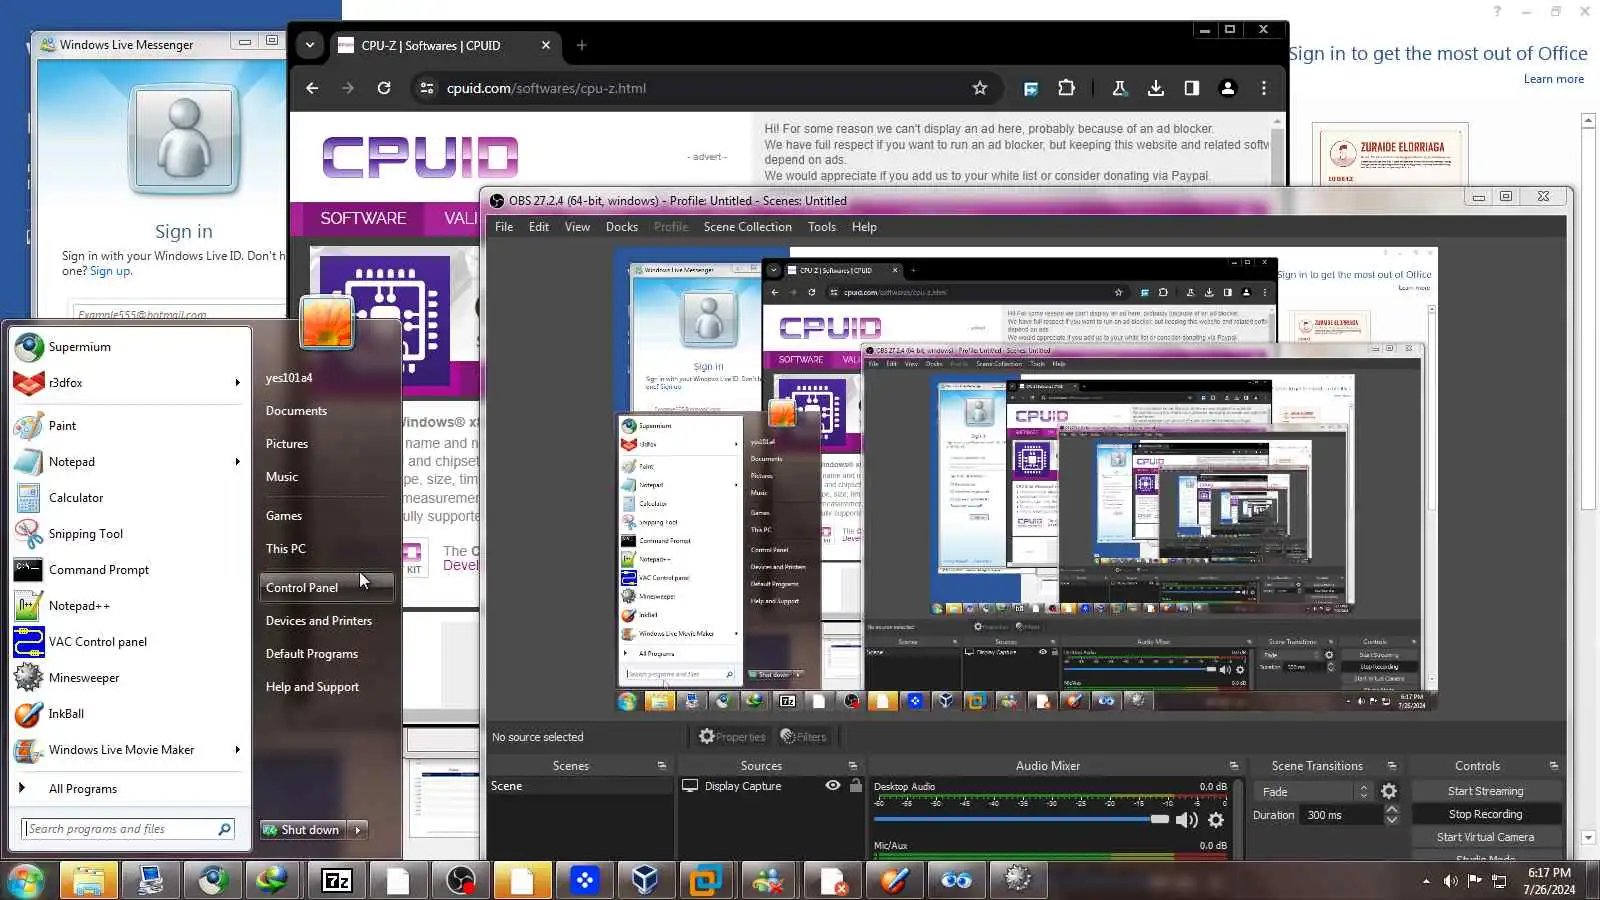
Task: Launch Supermium from Start menu
Action: tap(128, 347)
